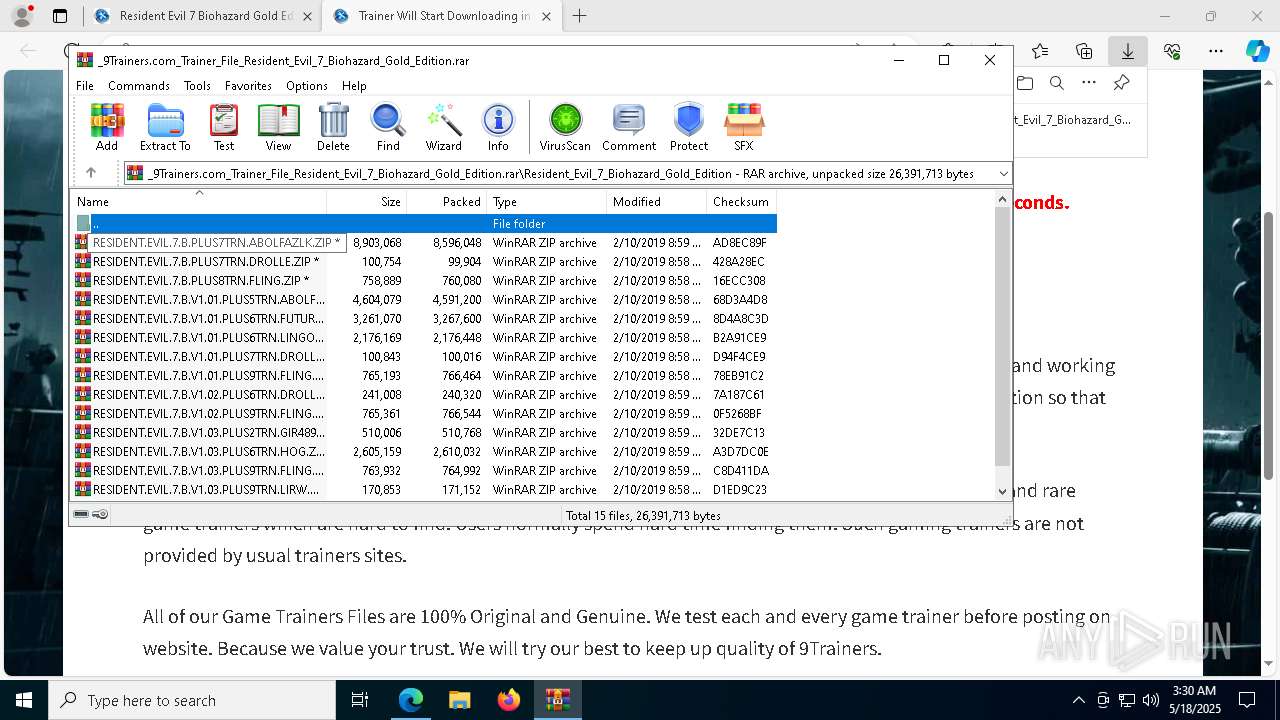Click the disk icon in WinRAR status bar

click(81, 515)
